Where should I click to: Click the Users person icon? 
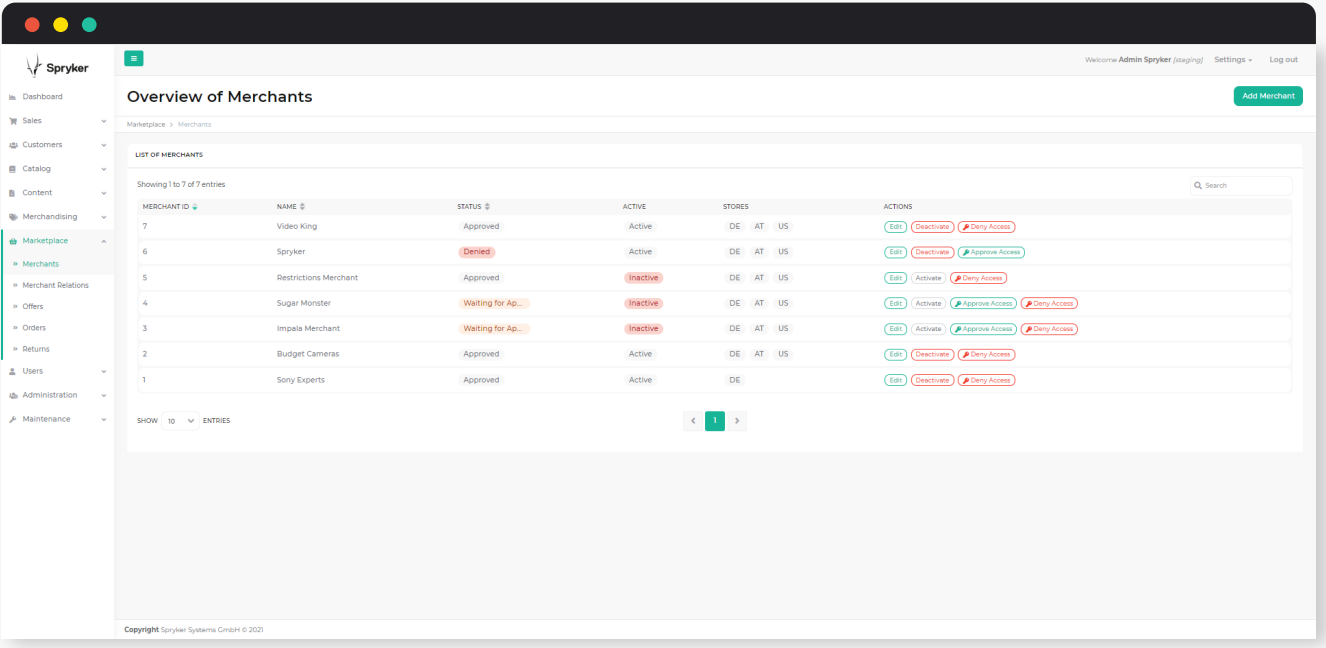click(12, 371)
